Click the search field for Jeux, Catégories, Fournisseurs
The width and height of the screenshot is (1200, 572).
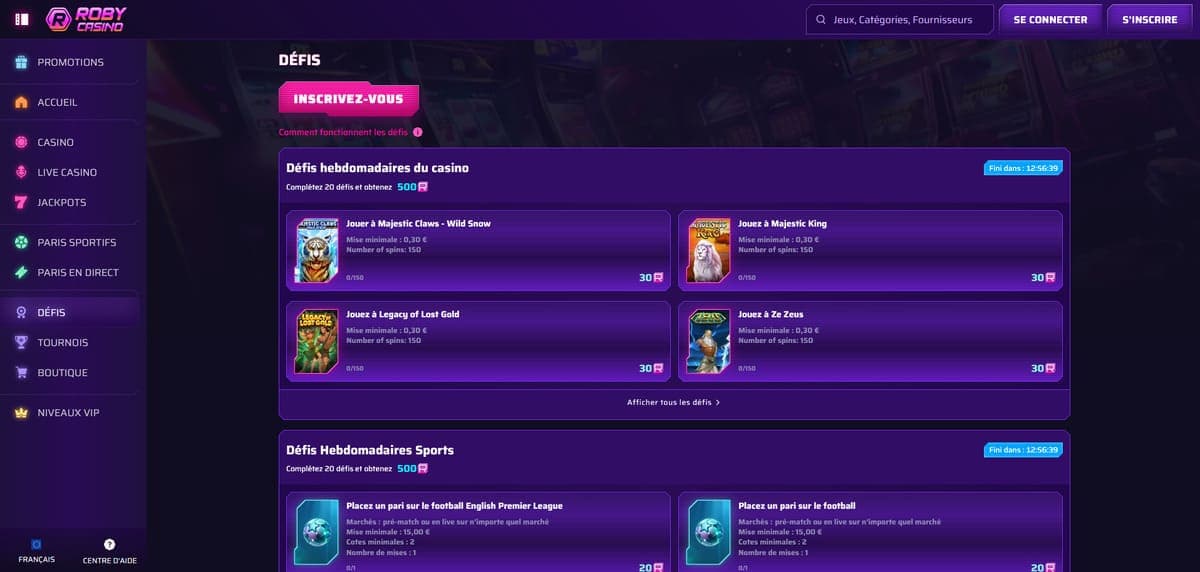(x=899, y=19)
